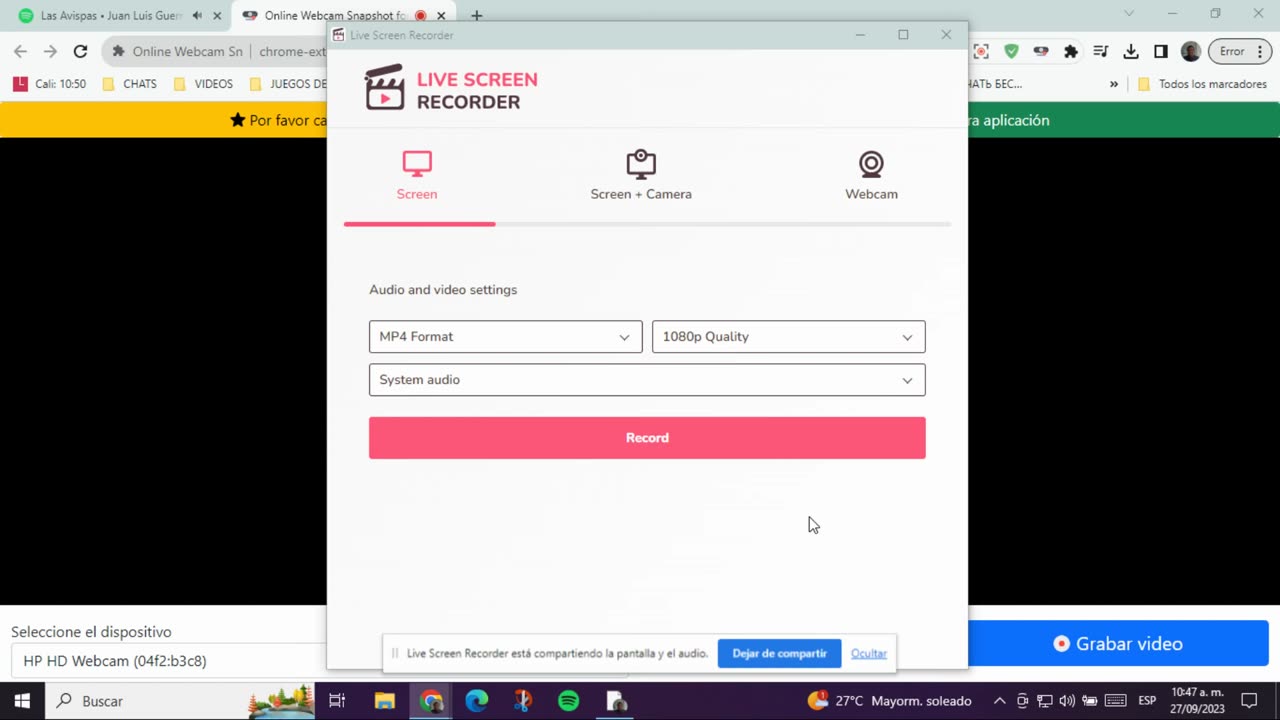Click the Chrome profile avatar

(x=1190, y=52)
